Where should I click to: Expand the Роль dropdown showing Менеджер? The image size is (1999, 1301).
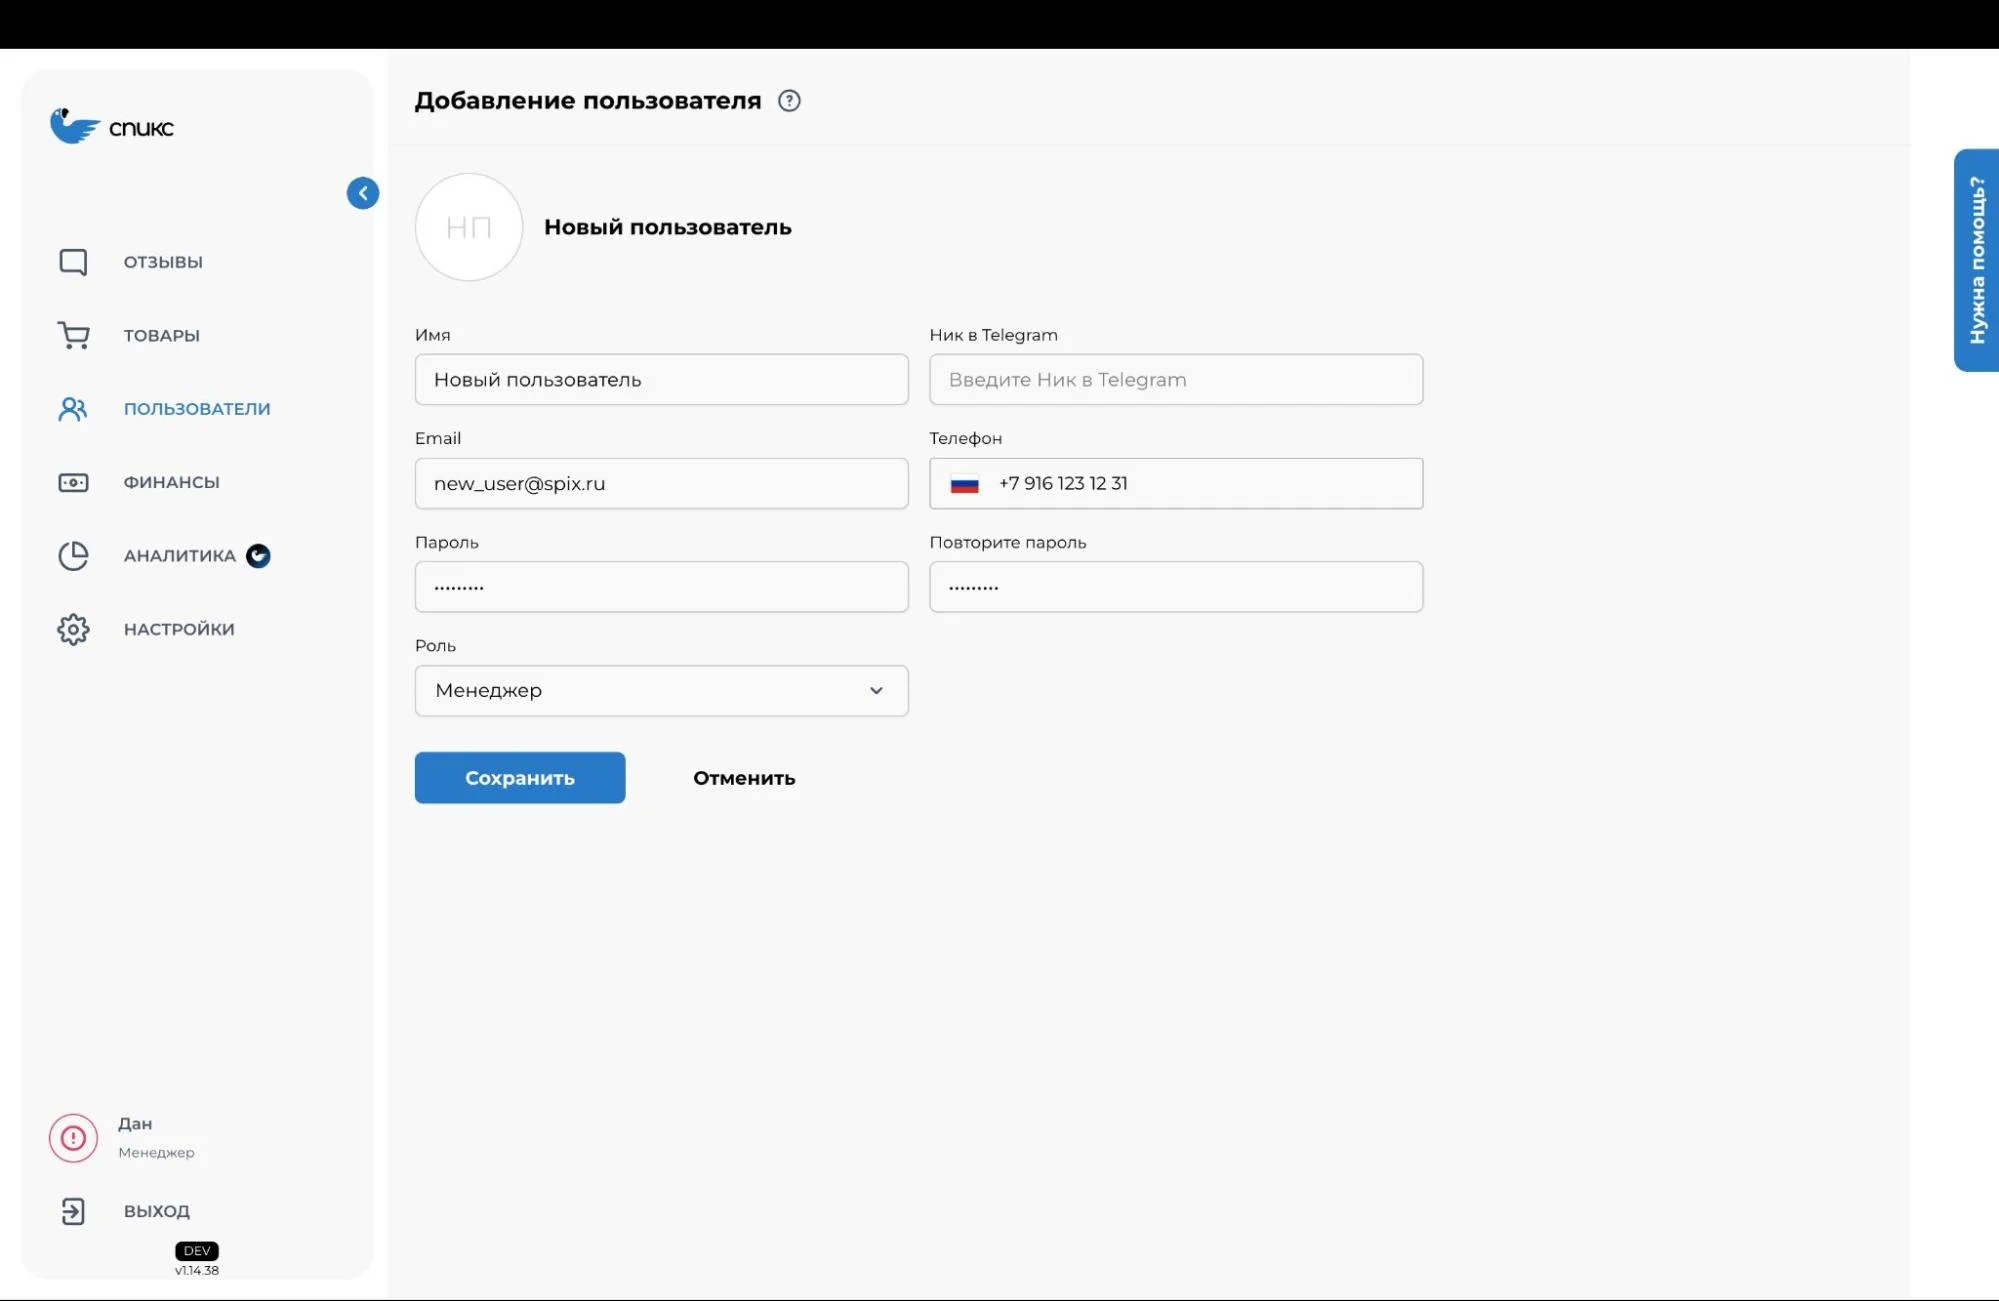click(x=662, y=691)
